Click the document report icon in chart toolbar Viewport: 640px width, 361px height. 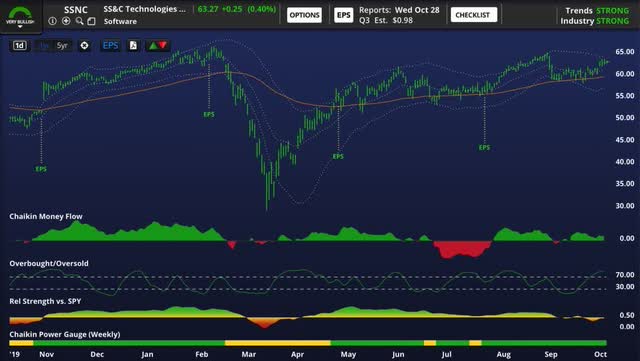pyautogui.click(x=133, y=45)
